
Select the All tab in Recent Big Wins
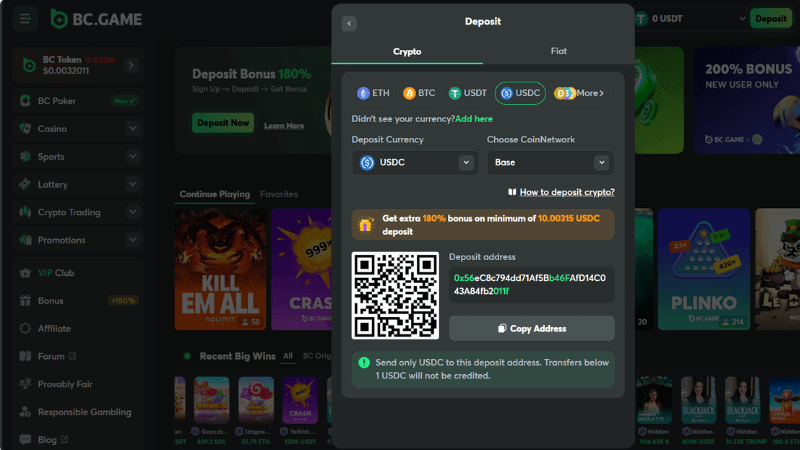tap(288, 356)
